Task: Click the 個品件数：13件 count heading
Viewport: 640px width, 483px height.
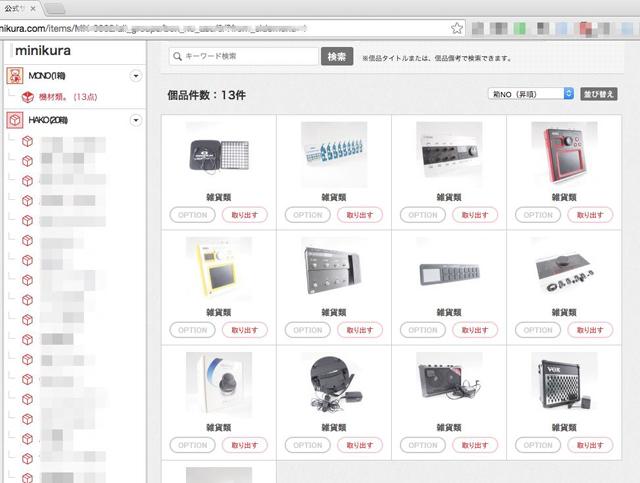Action: tap(207, 95)
